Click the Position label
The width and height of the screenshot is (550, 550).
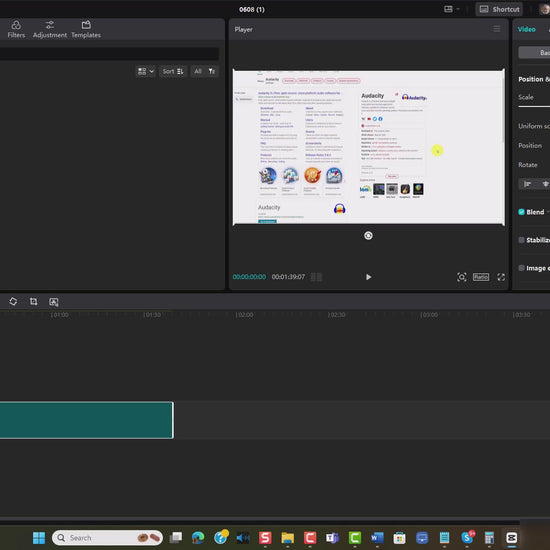click(530, 146)
